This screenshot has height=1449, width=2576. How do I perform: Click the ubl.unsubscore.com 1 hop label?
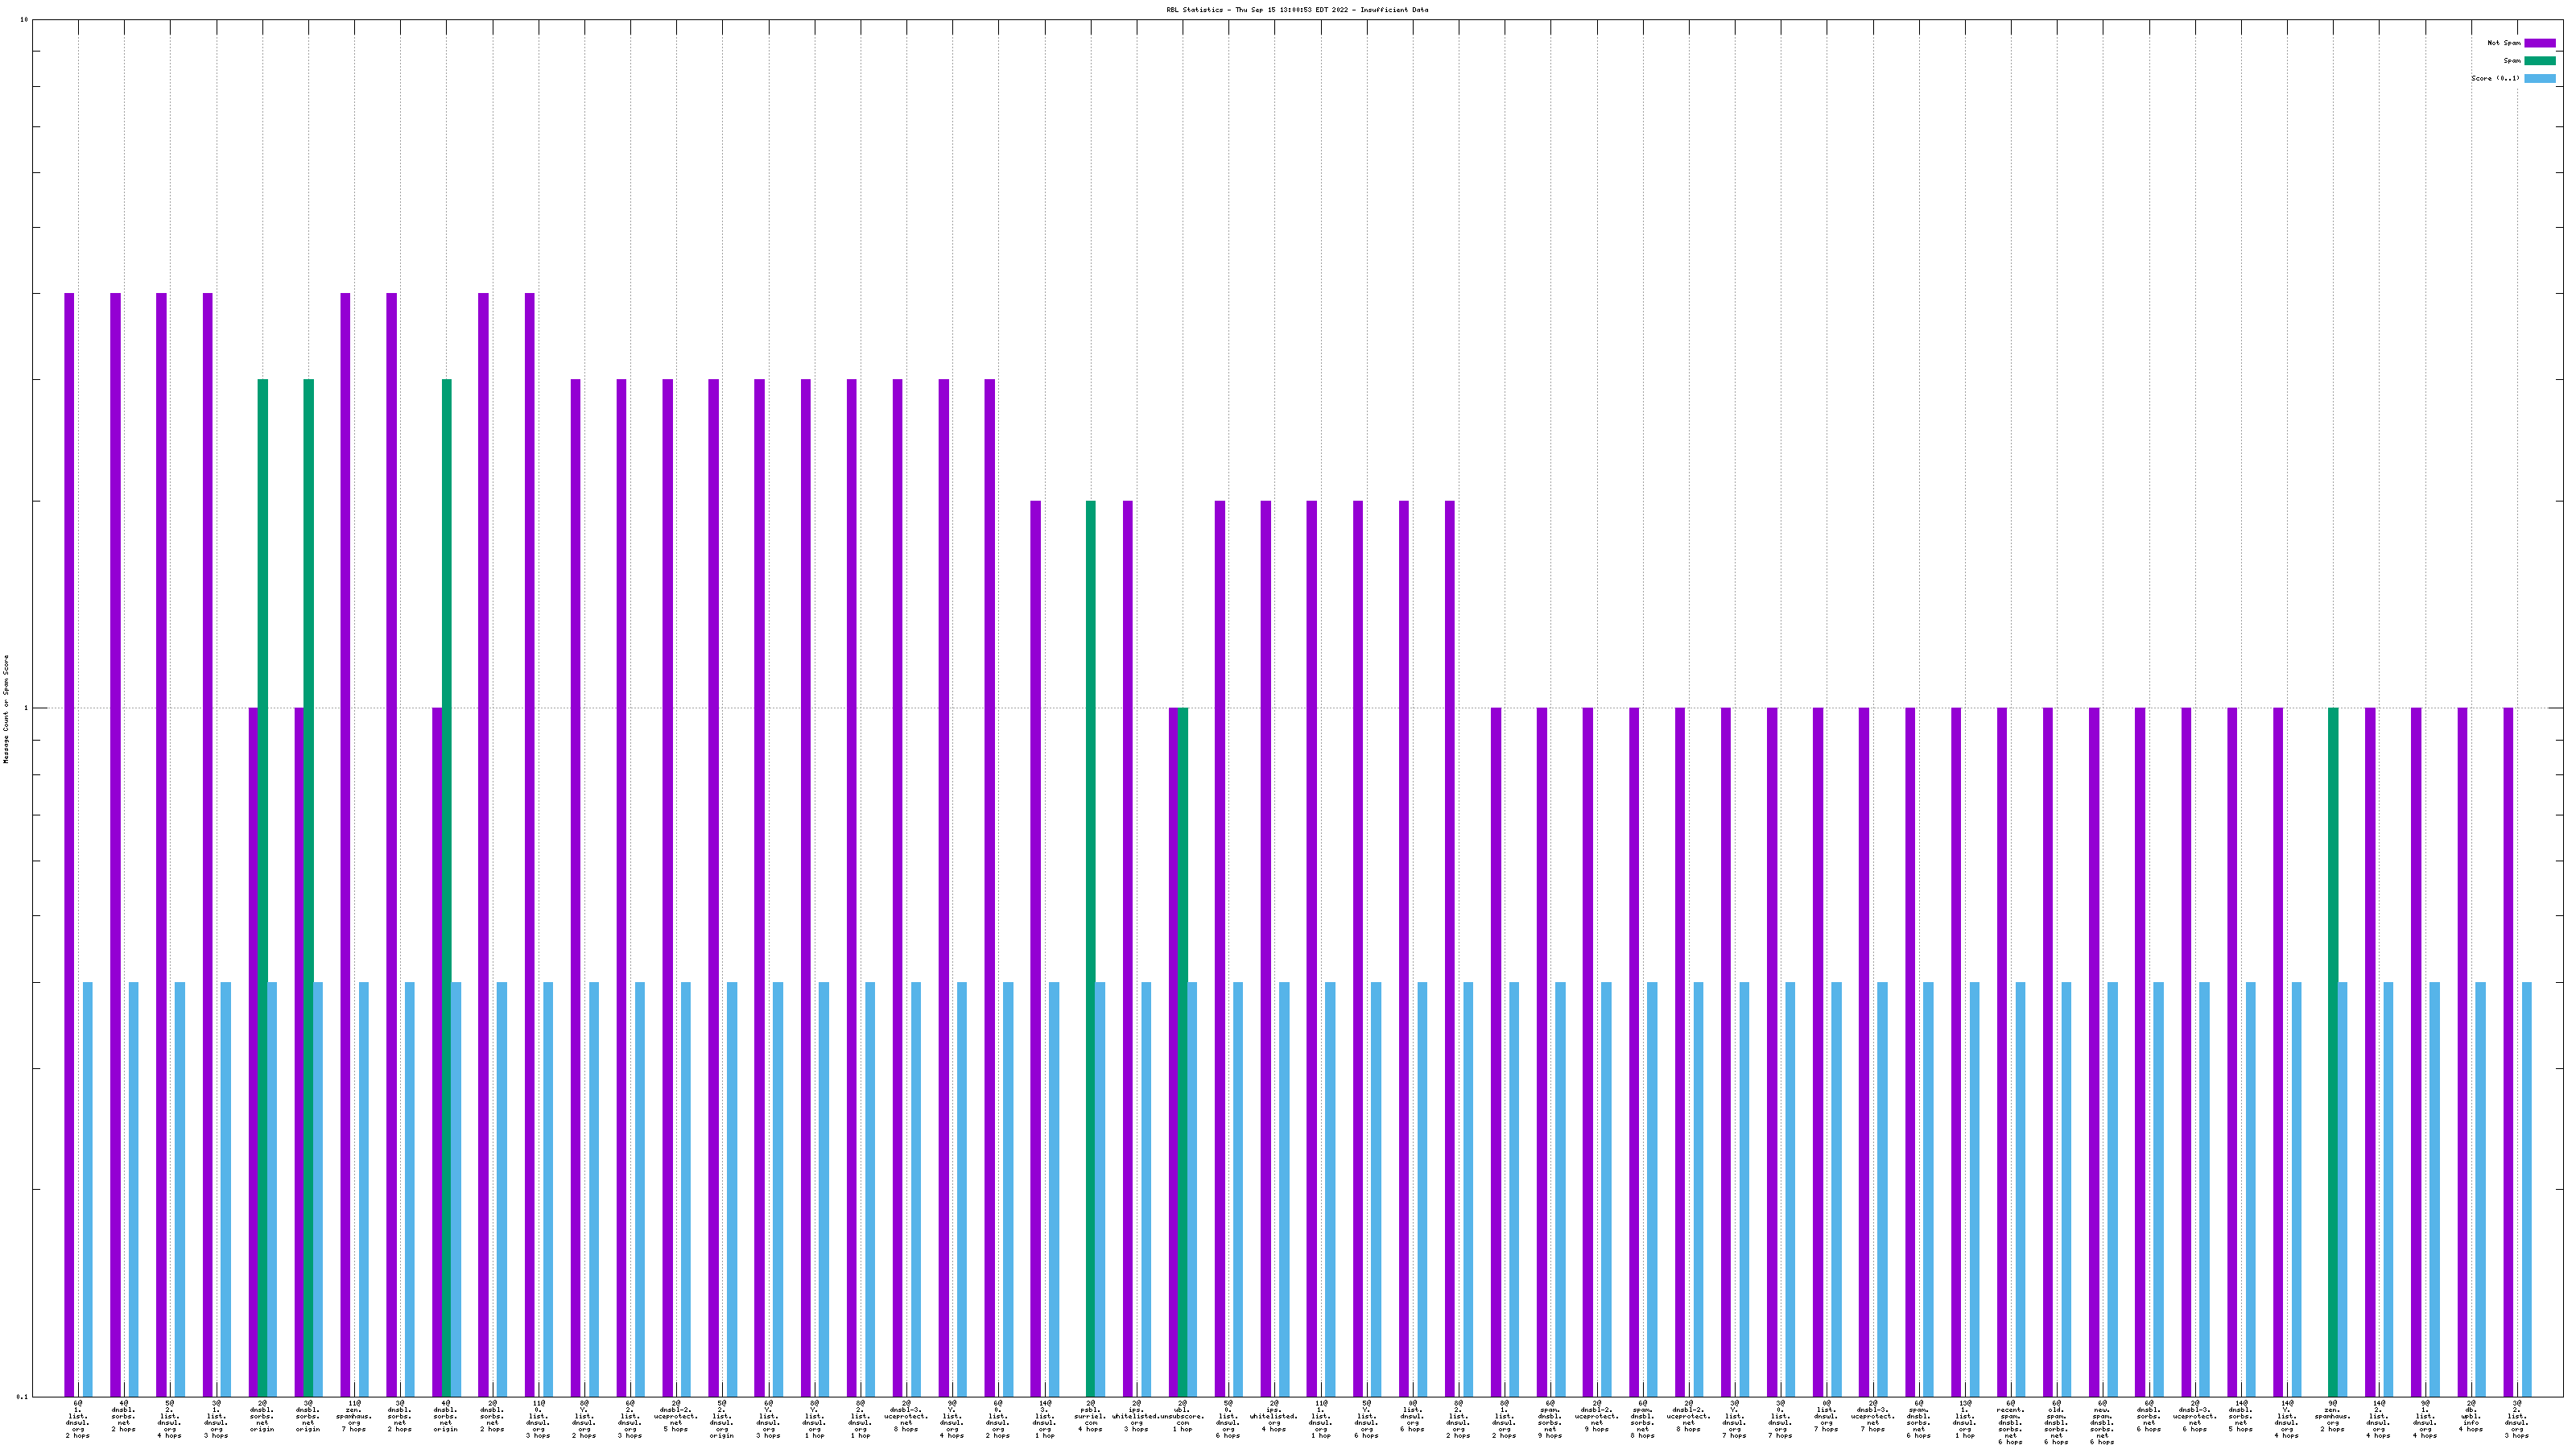click(1182, 1417)
